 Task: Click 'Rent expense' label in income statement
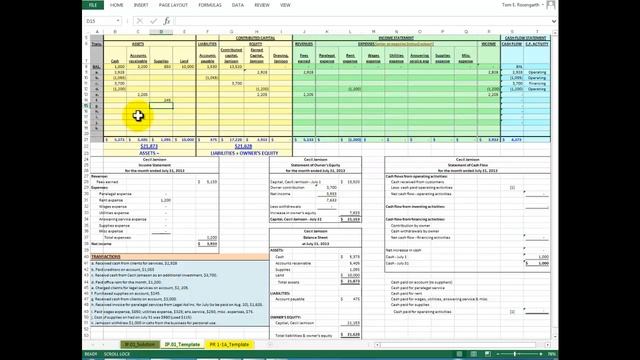[111, 200]
